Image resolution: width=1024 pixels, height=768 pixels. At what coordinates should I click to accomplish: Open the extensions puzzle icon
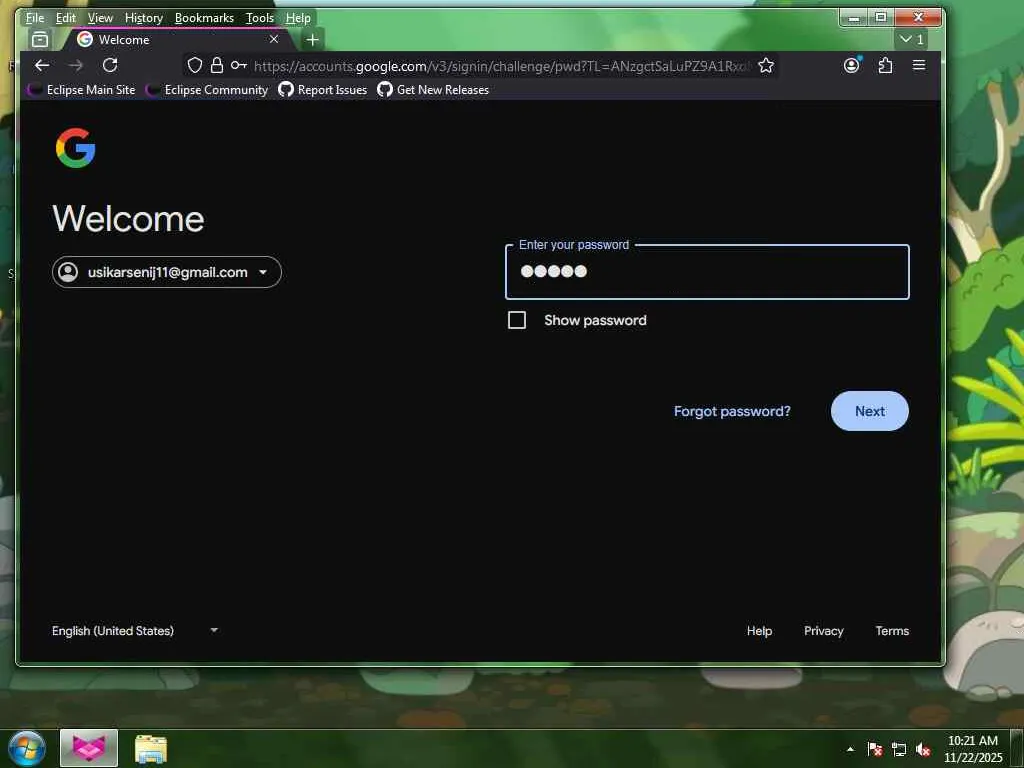coord(885,65)
